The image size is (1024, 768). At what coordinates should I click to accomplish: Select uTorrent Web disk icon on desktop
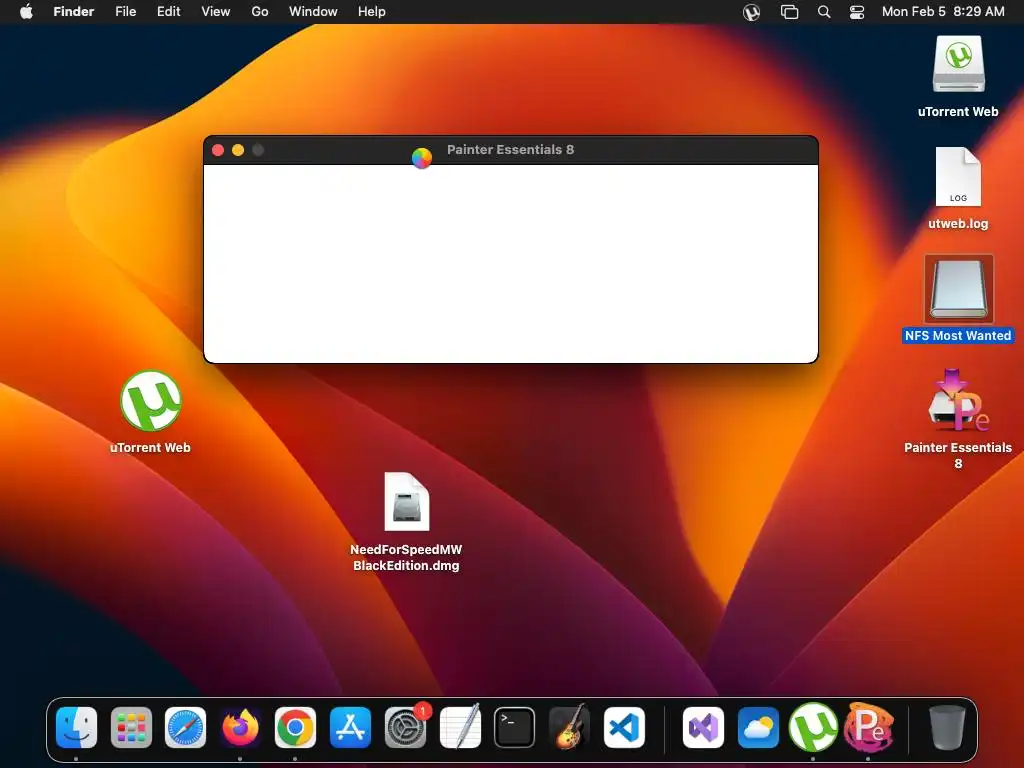pos(958,64)
